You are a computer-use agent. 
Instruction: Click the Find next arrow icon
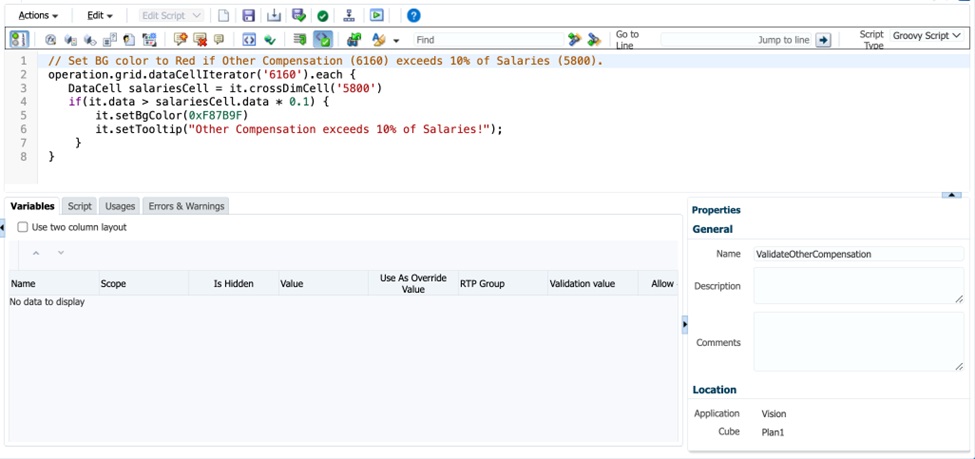pos(574,40)
